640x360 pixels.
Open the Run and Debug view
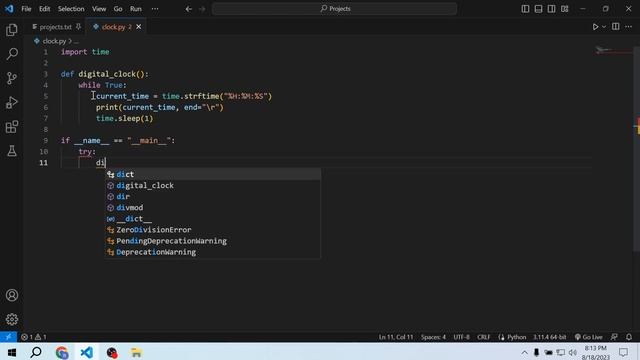(x=12, y=102)
